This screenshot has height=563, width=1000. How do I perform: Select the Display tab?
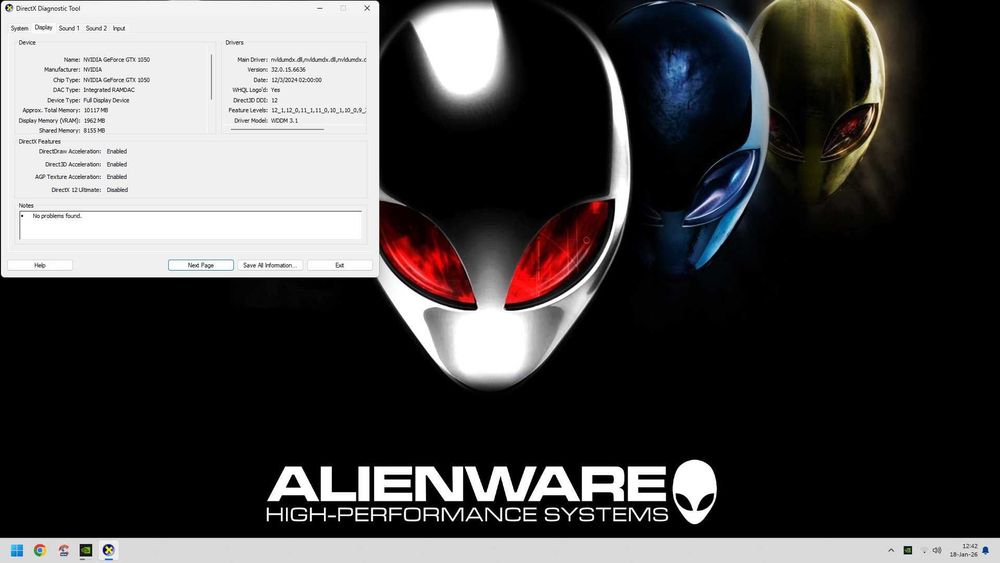(x=43, y=27)
